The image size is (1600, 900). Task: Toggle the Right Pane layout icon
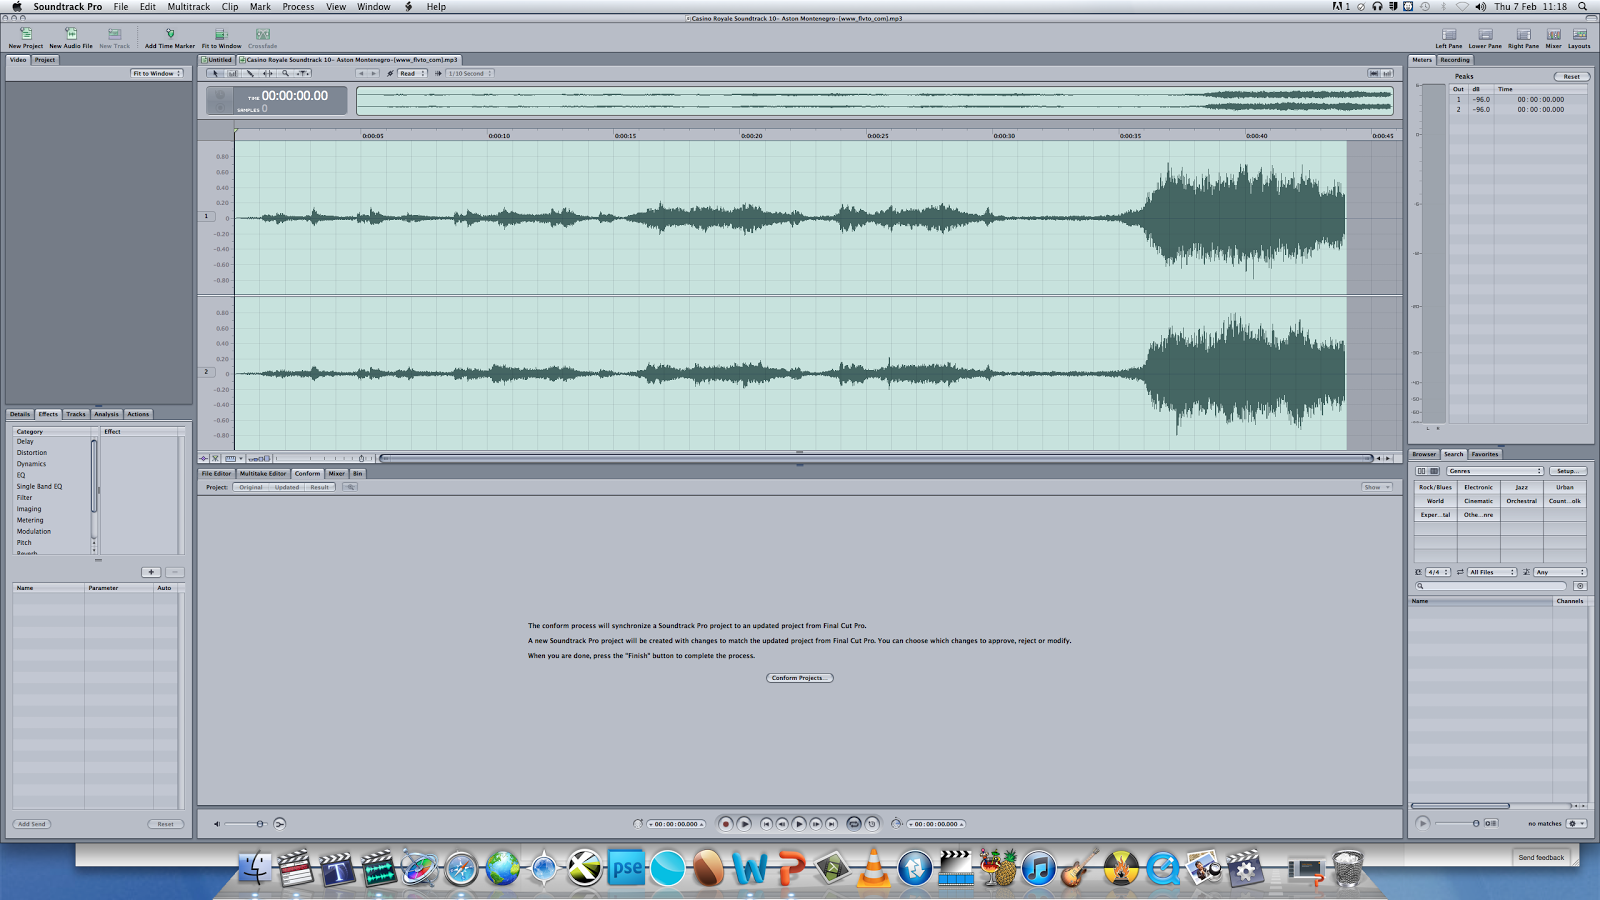point(1523,38)
